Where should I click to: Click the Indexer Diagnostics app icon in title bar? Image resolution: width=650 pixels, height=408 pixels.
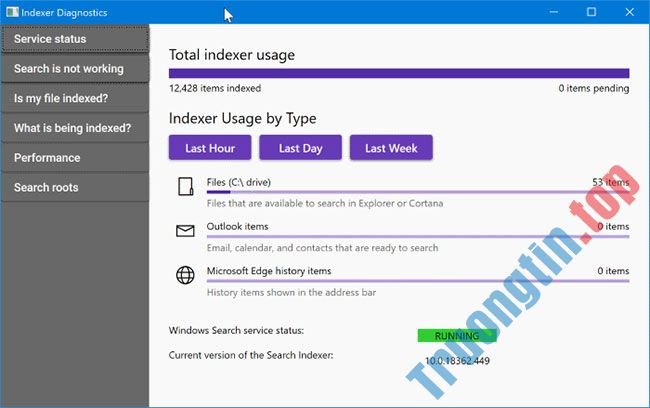click(12, 12)
